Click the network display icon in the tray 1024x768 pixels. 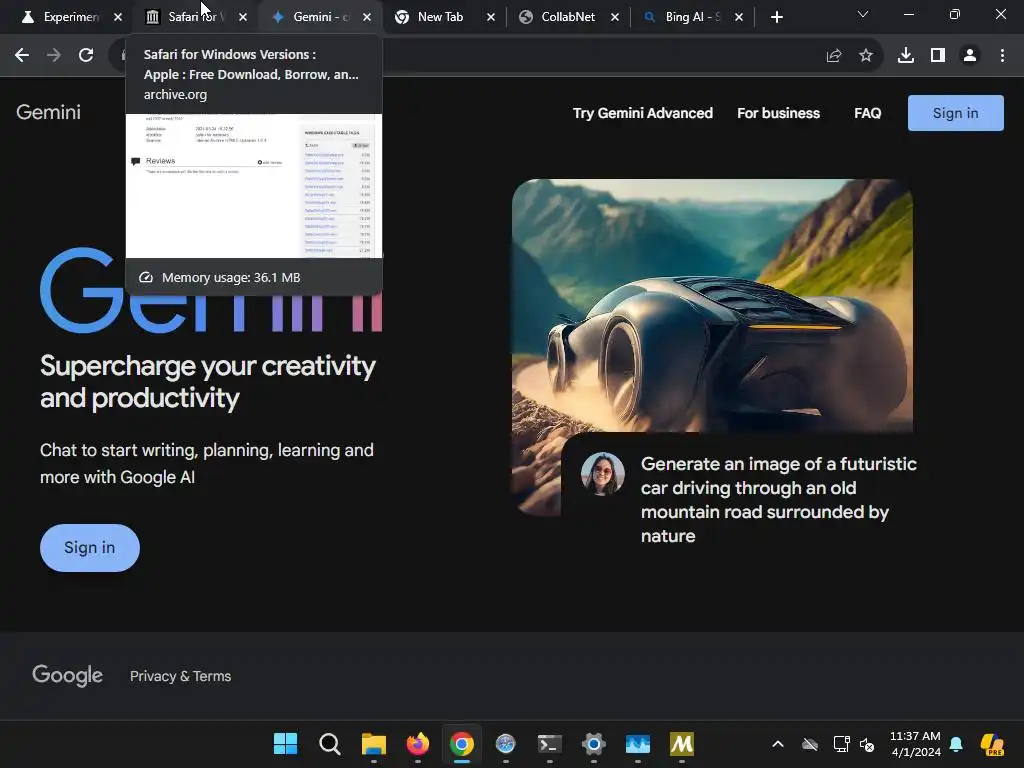(841, 744)
